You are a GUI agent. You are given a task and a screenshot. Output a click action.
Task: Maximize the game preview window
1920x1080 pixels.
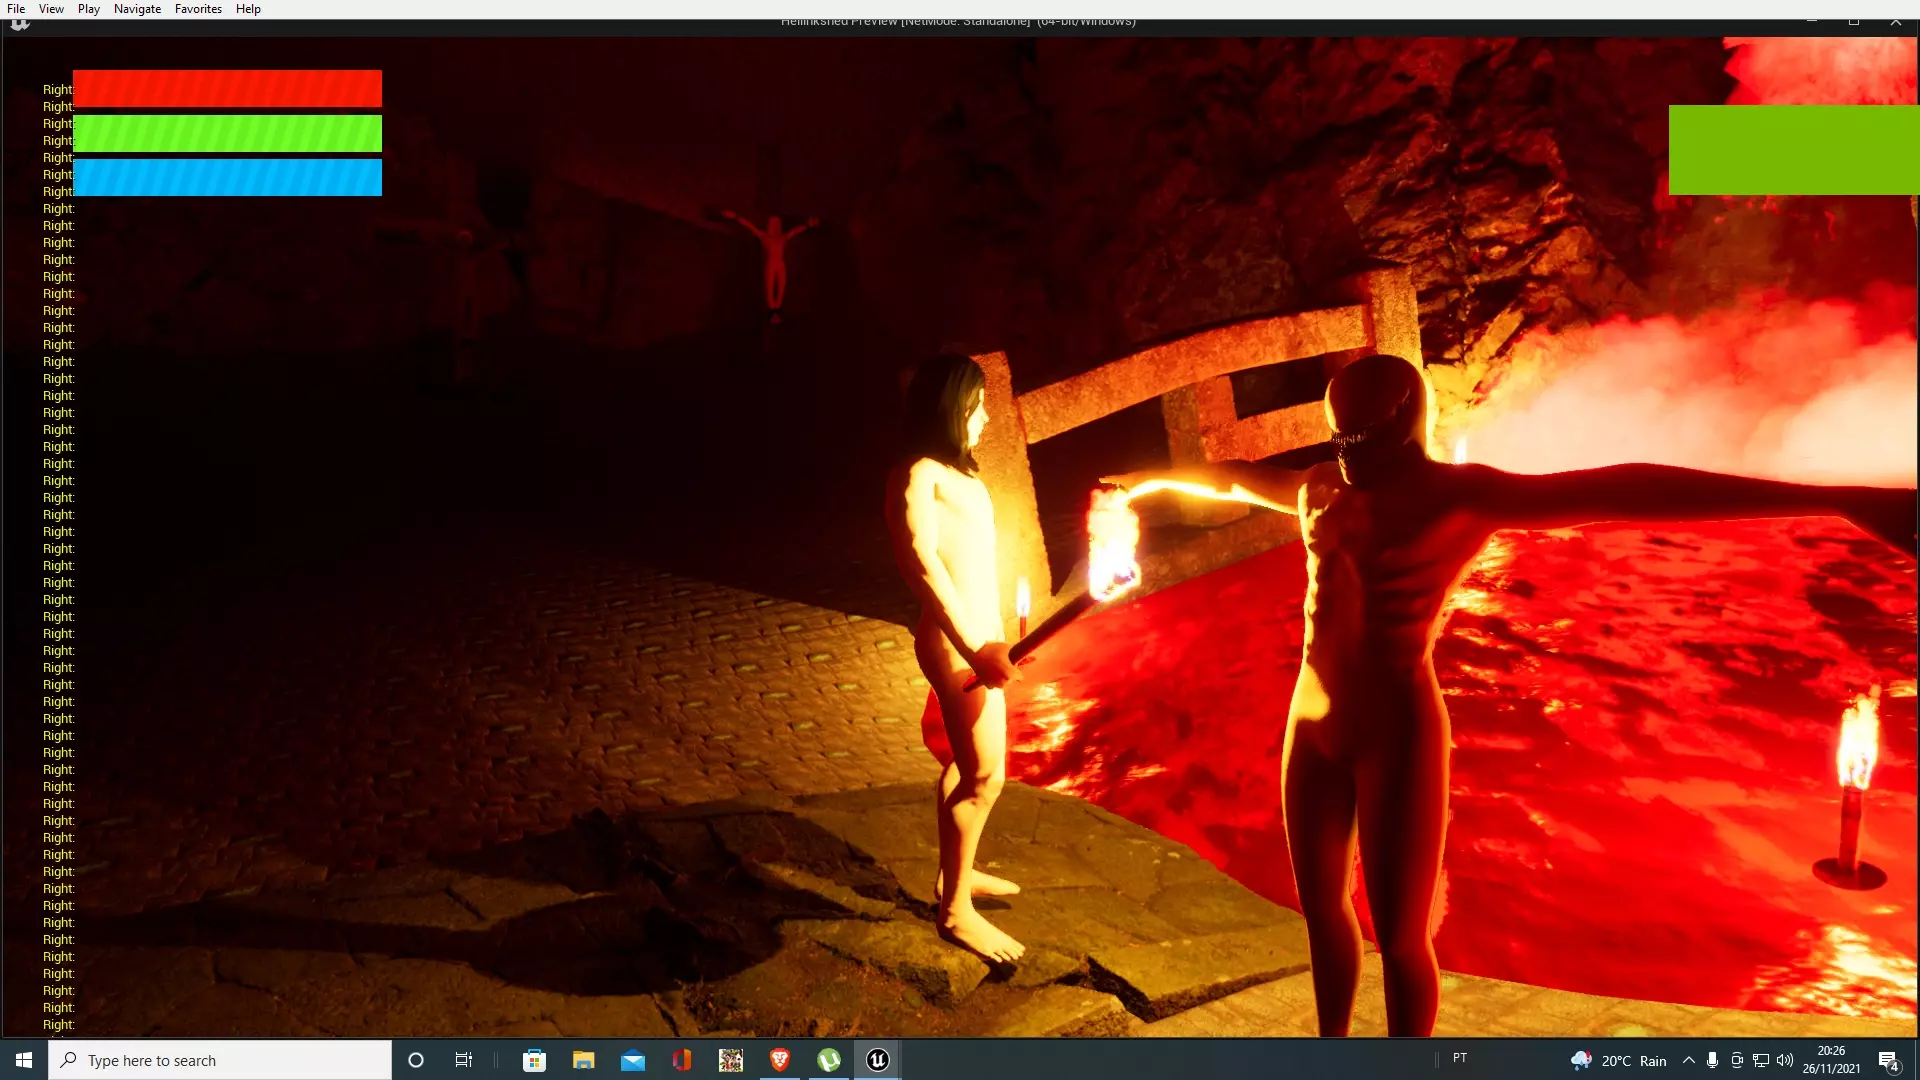[1854, 22]
